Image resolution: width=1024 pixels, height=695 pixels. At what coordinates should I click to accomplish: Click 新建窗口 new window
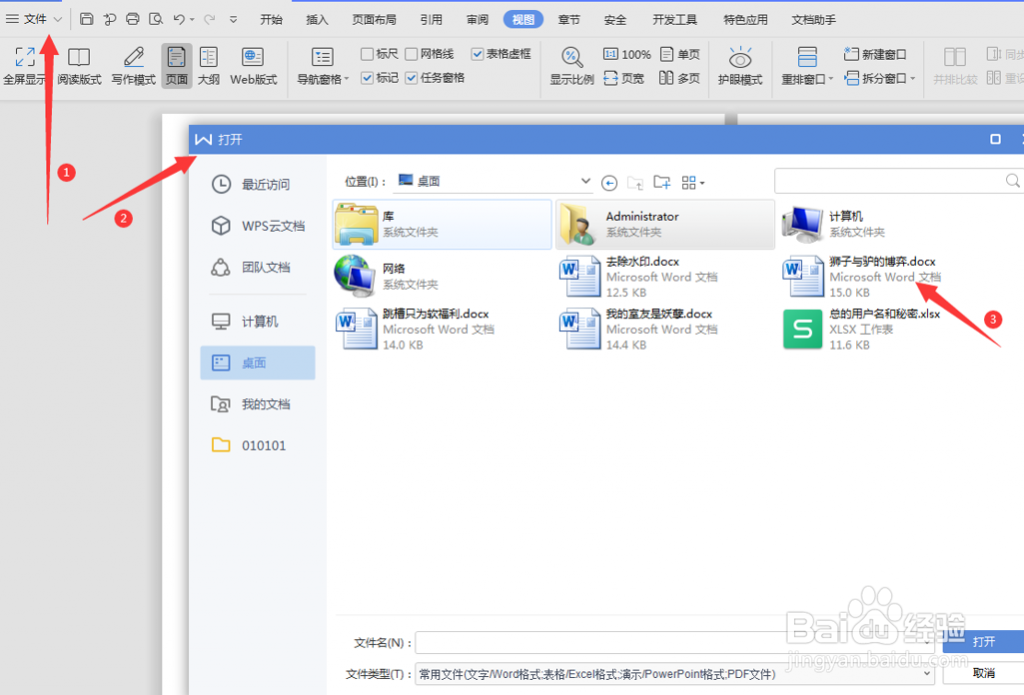(874, 54)
